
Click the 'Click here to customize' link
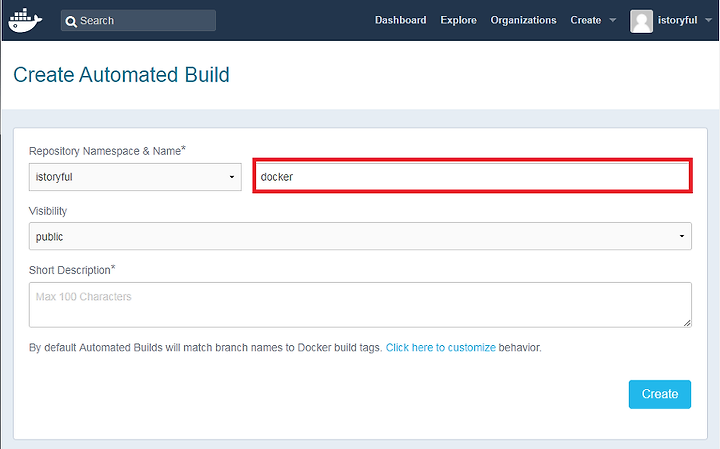440,348
